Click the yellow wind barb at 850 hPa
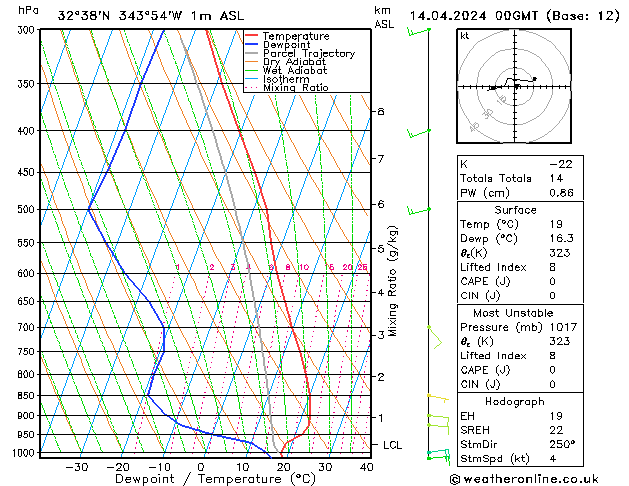 pos(438,398)
